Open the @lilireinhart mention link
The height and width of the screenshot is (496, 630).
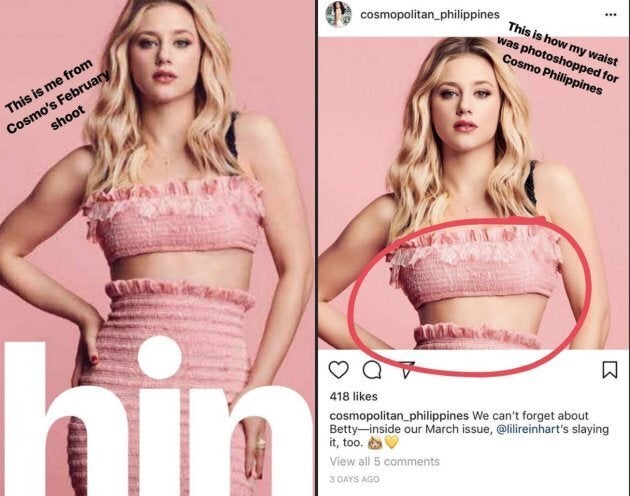pos(528,429)
